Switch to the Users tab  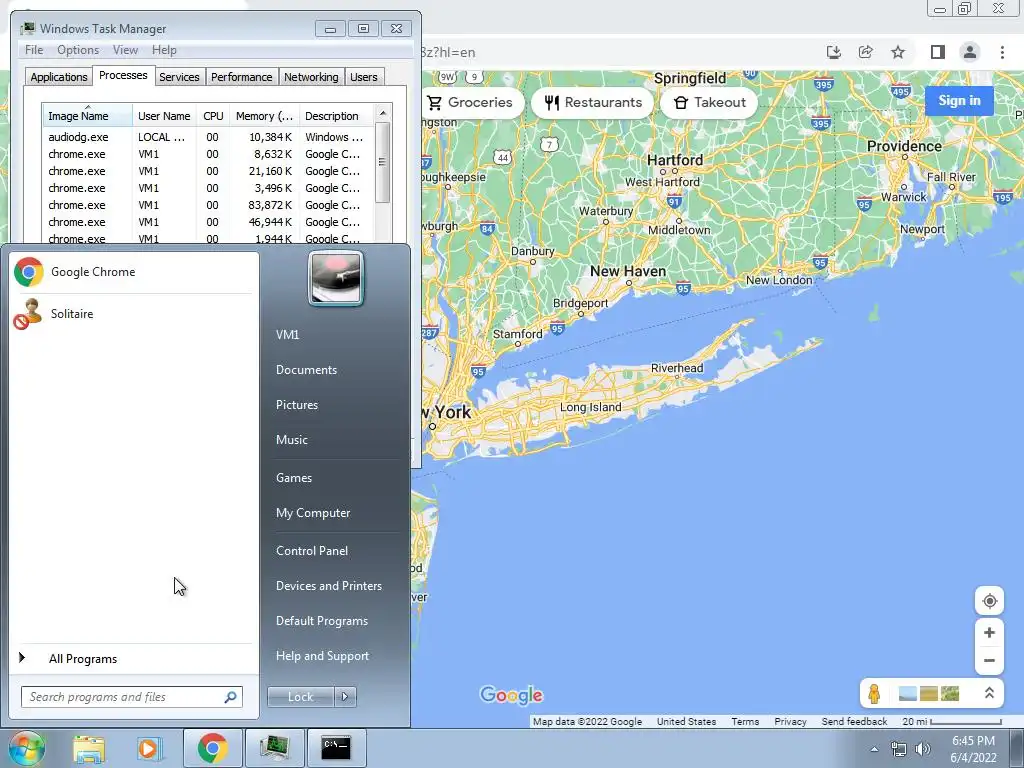363,77
